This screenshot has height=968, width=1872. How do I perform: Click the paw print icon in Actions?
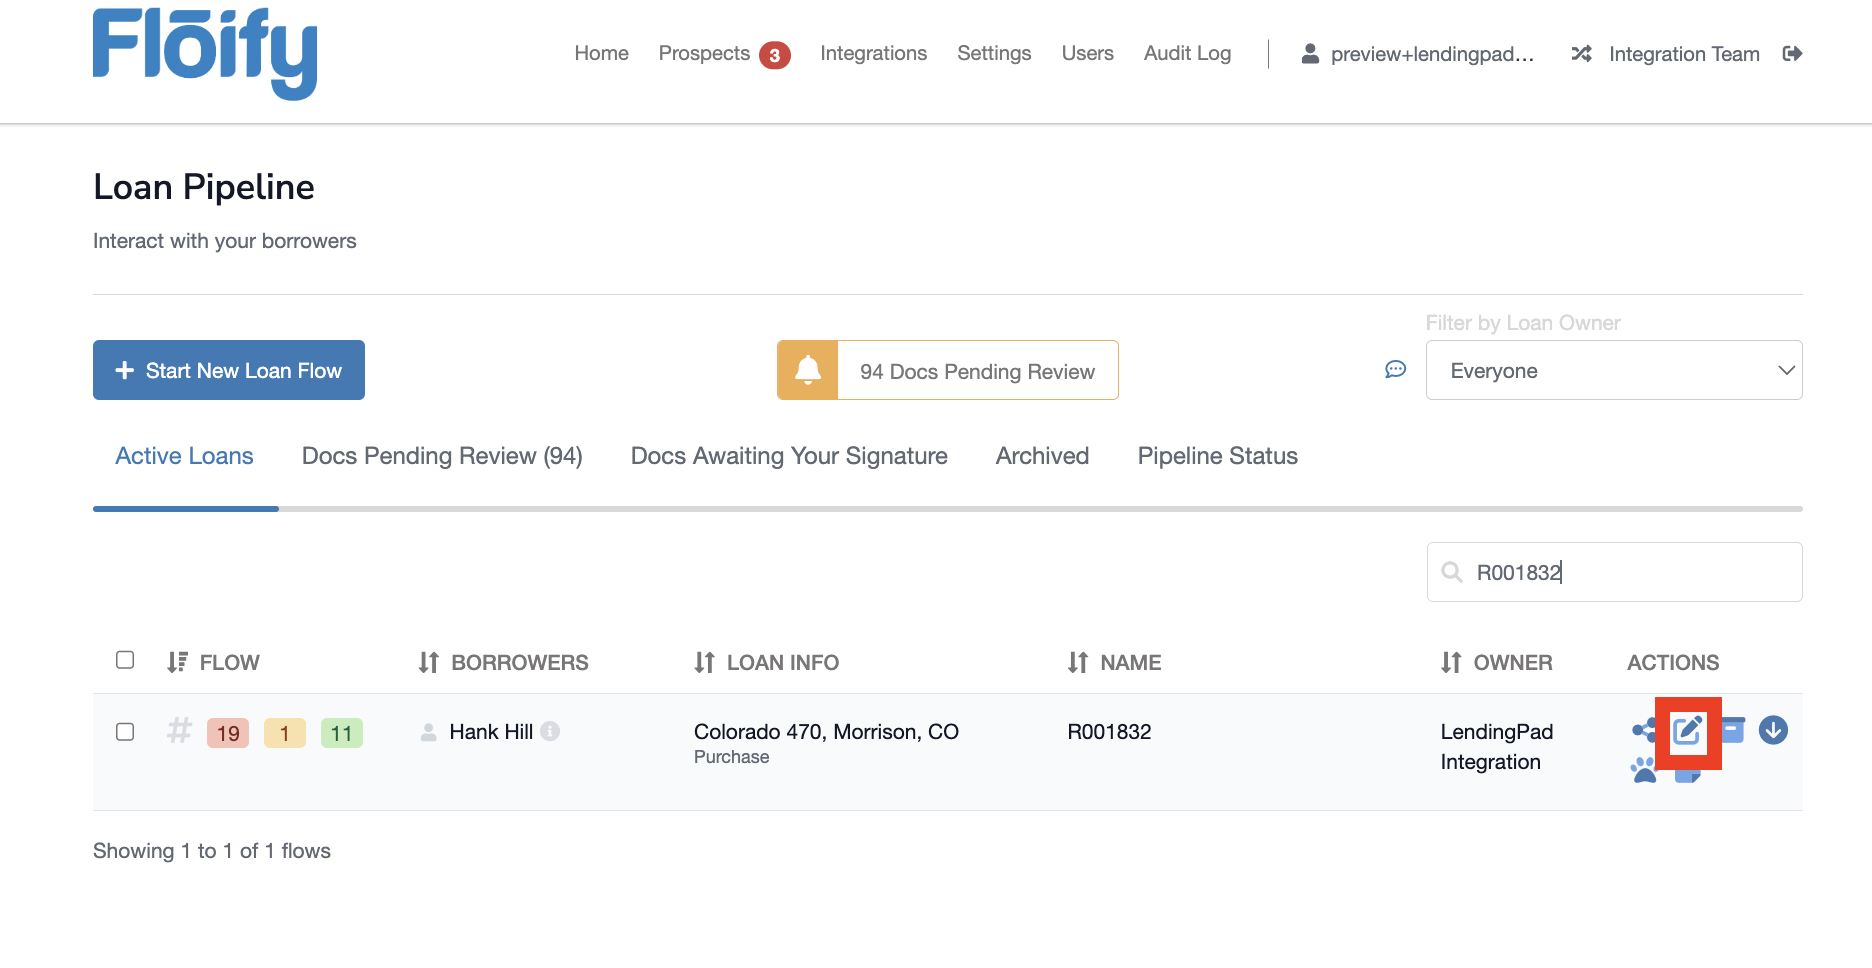1643,769
